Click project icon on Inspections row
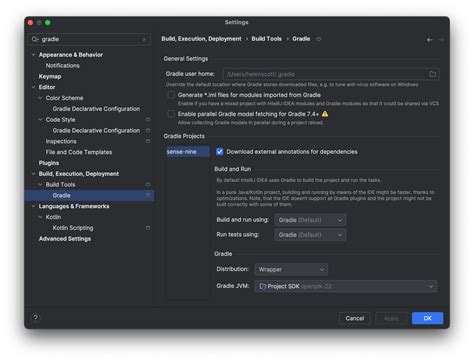 tap(148, 141)
